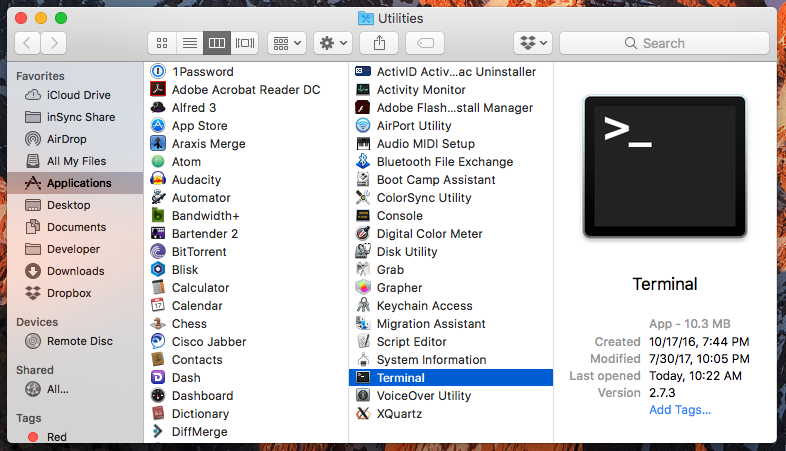This screenshot has height=451, width=786.
Task: Click the Adobe Acrobat Reader DC icon
Action: [158, 89]
